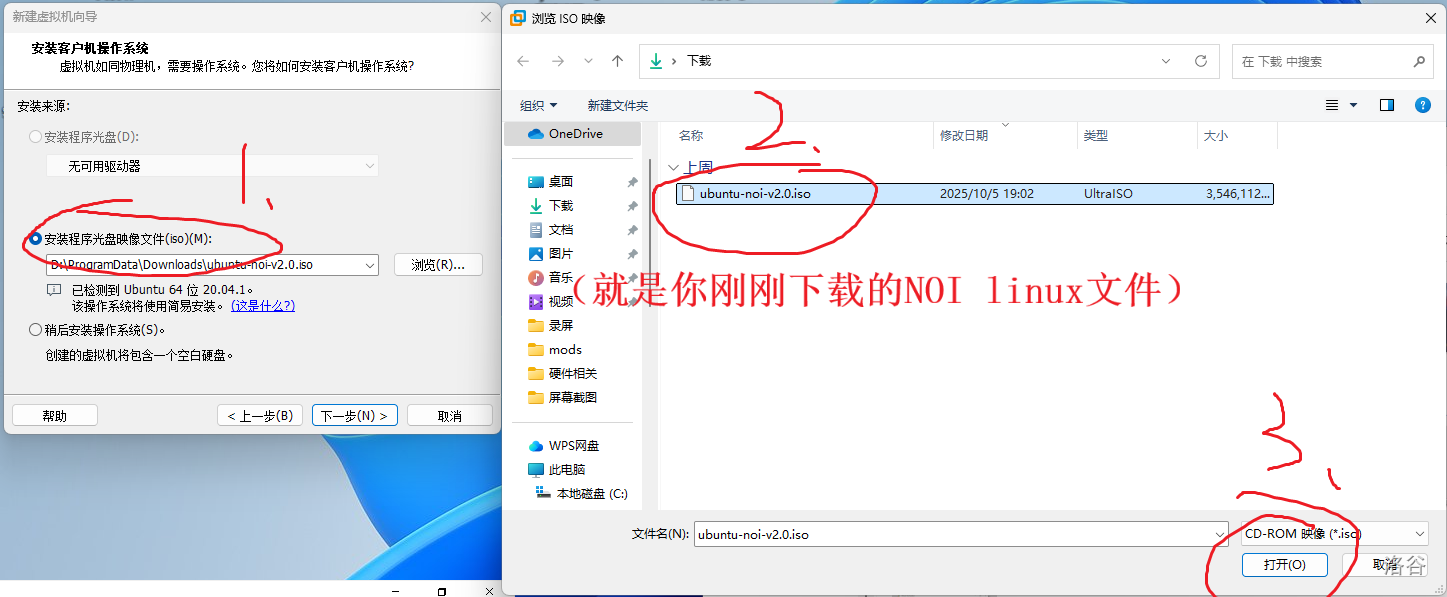Click the Back arrow in file browser
Viewport: 1447px width, 597px height.
(x=523, y=61)
